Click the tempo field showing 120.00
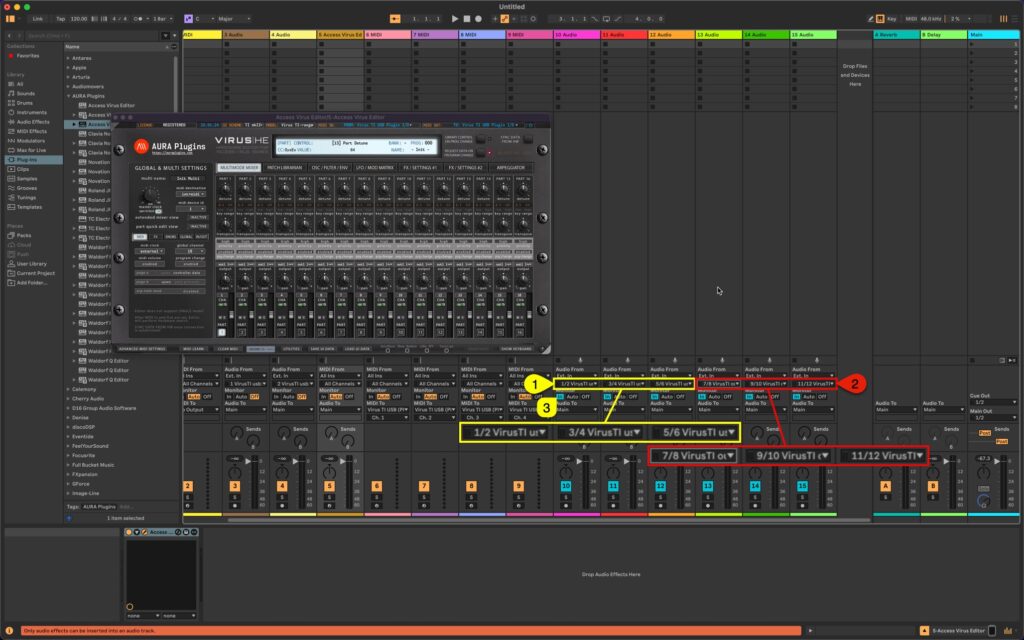Screen dimensions: 1024x640 (x=77, y=19)
